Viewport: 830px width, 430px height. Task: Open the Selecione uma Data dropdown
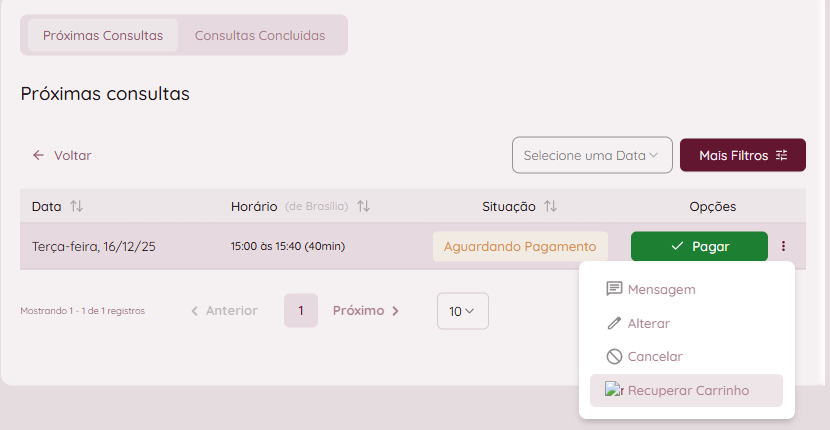click(592, 155)
